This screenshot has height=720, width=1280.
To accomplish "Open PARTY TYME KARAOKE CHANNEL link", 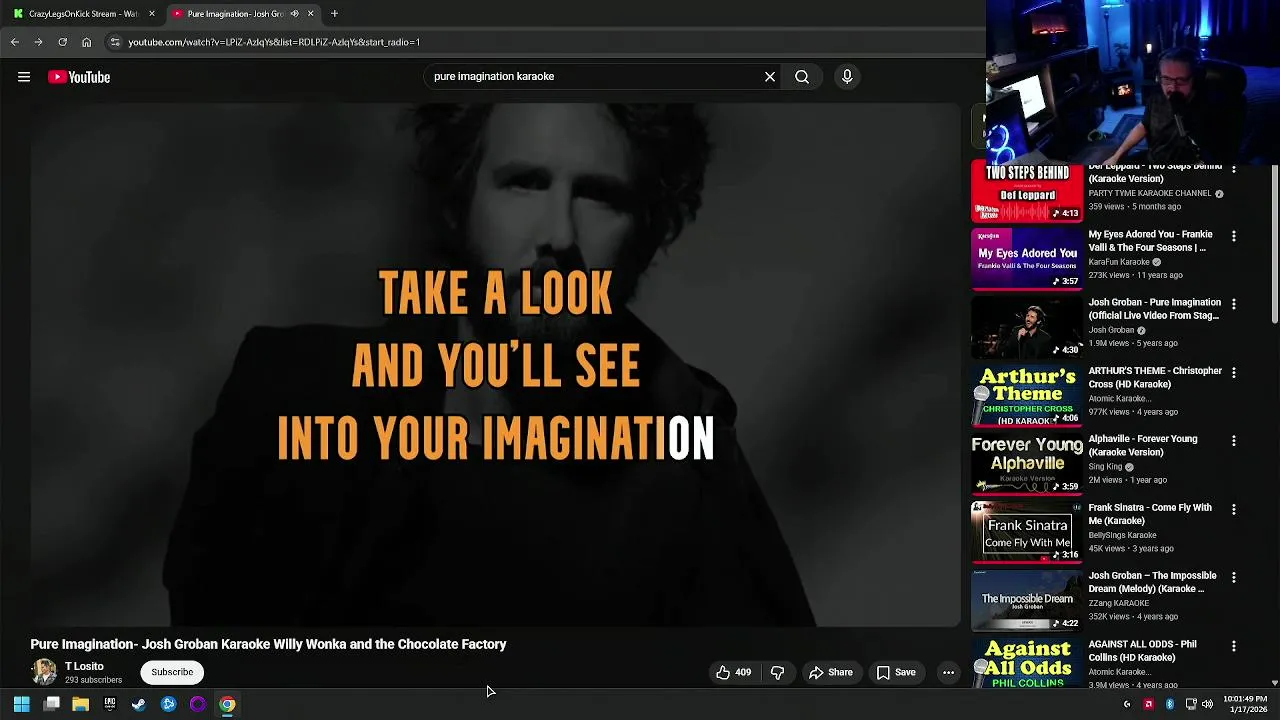I will [x=1150, y=193].
